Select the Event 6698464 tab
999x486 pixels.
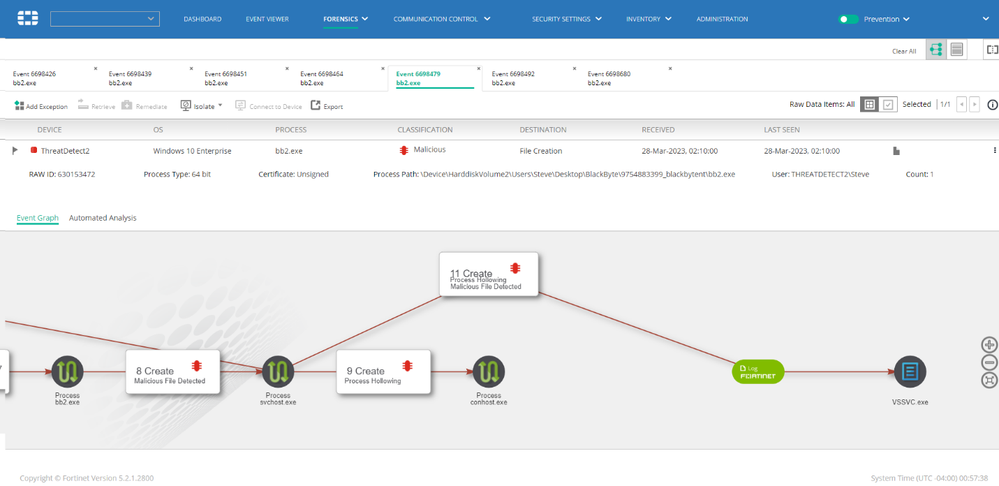click(322, 78)
